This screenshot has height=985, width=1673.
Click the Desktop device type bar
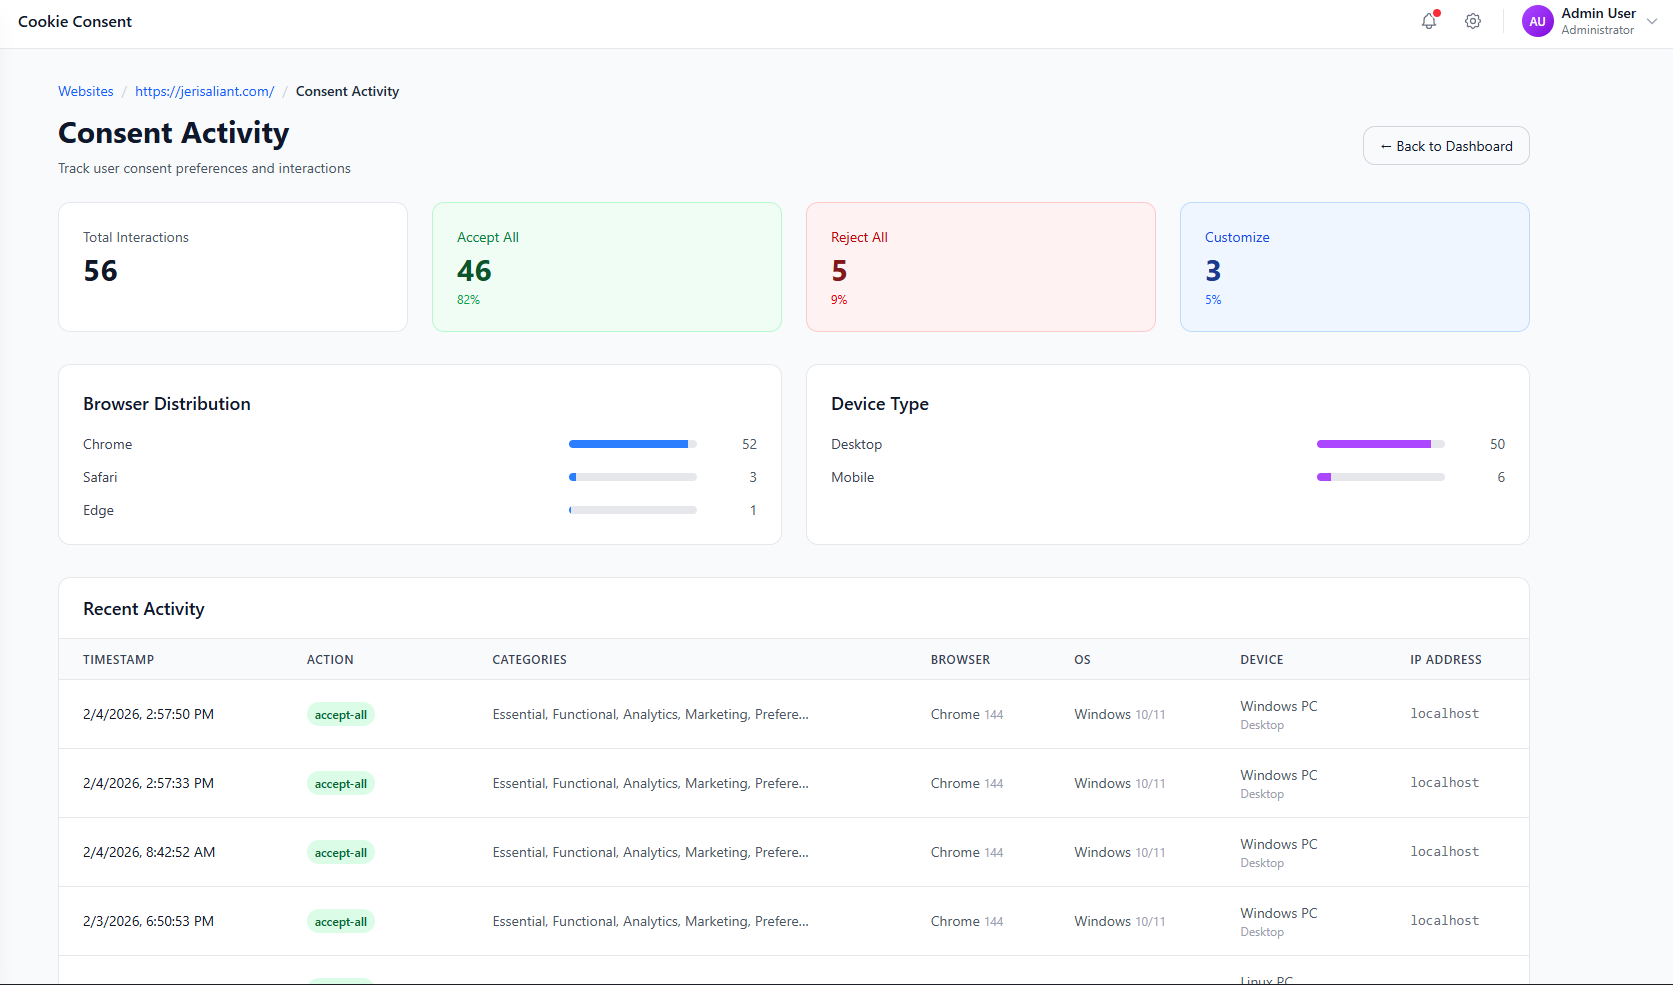point(1380,444)
